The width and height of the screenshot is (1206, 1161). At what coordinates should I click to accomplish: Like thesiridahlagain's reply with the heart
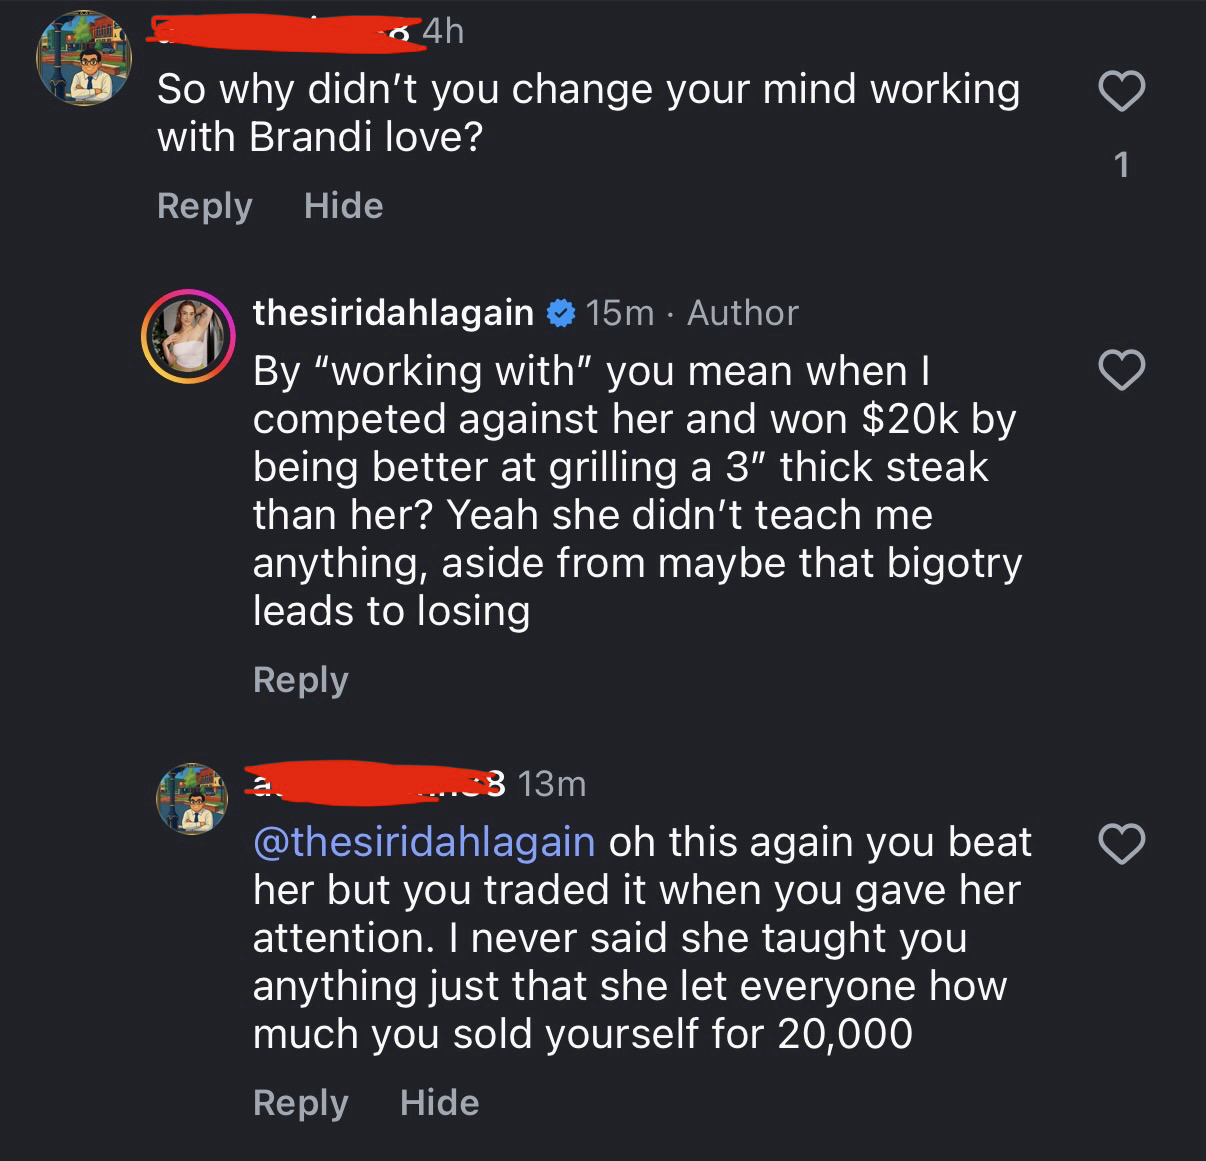point(1121,370)
